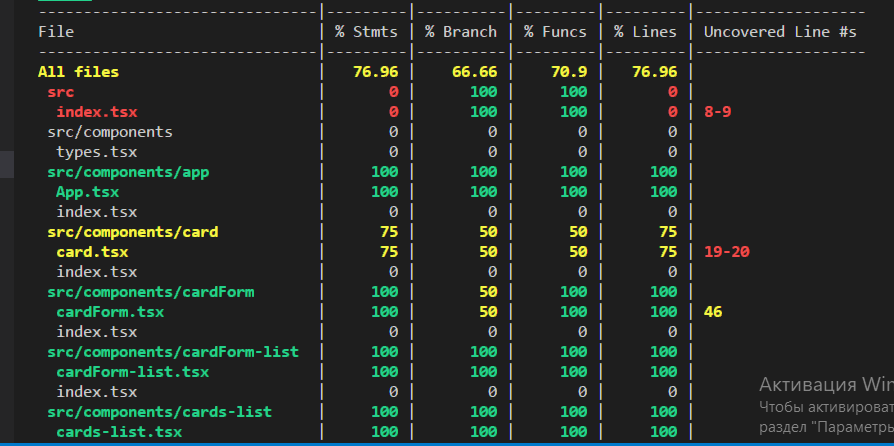
Task: Select the "App.tsx" file name
Action: (x=88, y=192)
